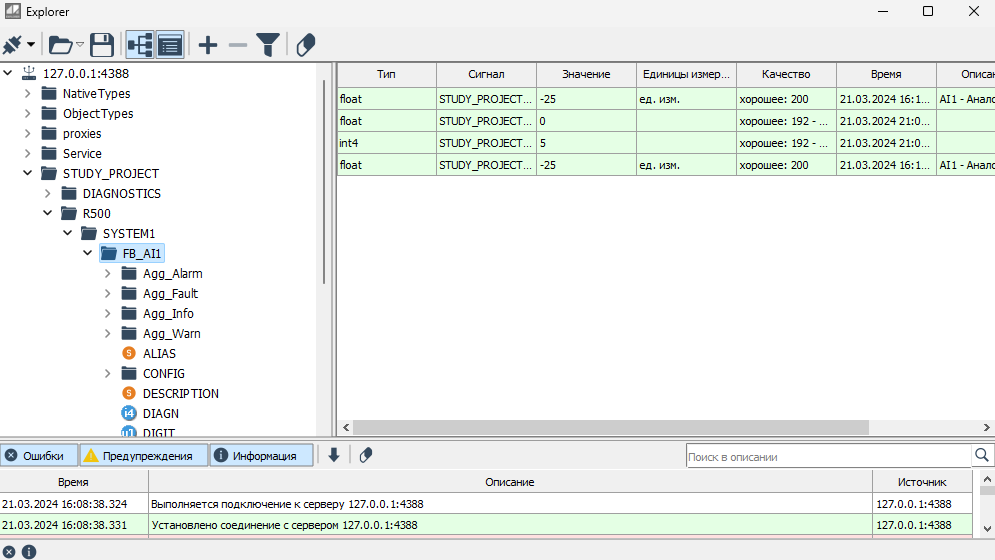Click the search magnifier icon
The image size is (995, 560).
coord(983,456)
